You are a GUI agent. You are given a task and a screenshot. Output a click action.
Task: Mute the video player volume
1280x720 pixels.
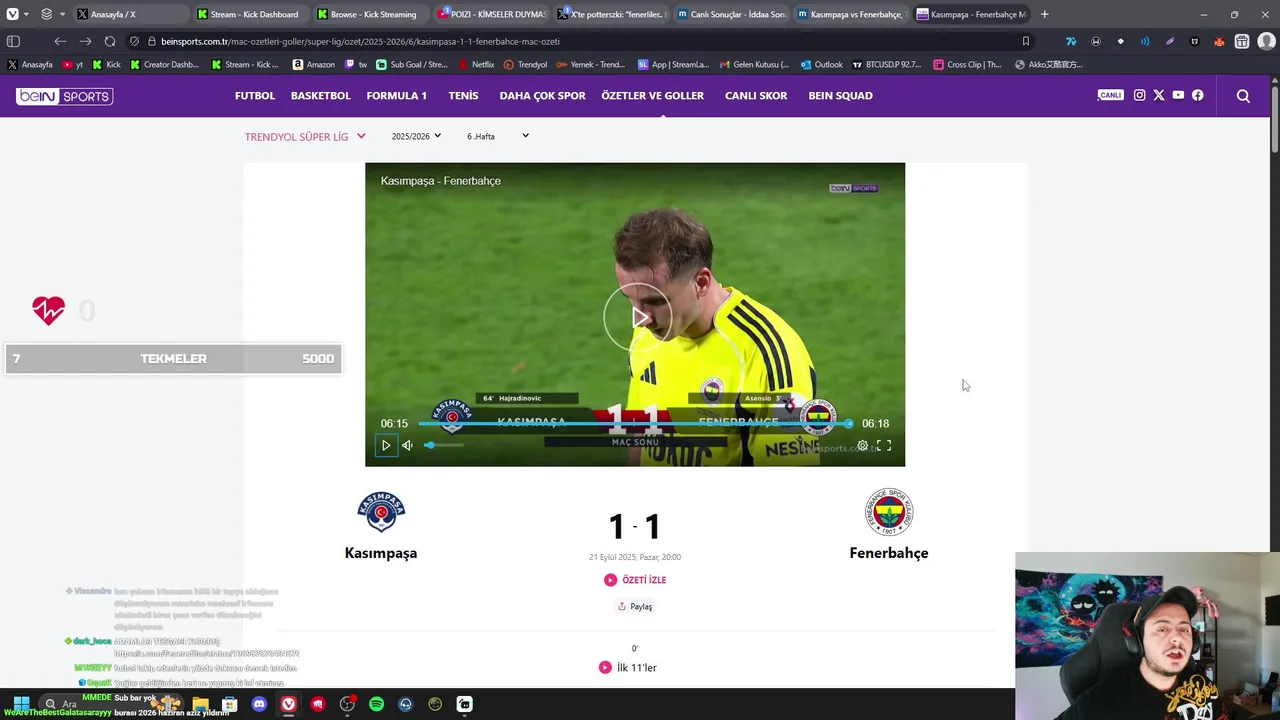407,446
